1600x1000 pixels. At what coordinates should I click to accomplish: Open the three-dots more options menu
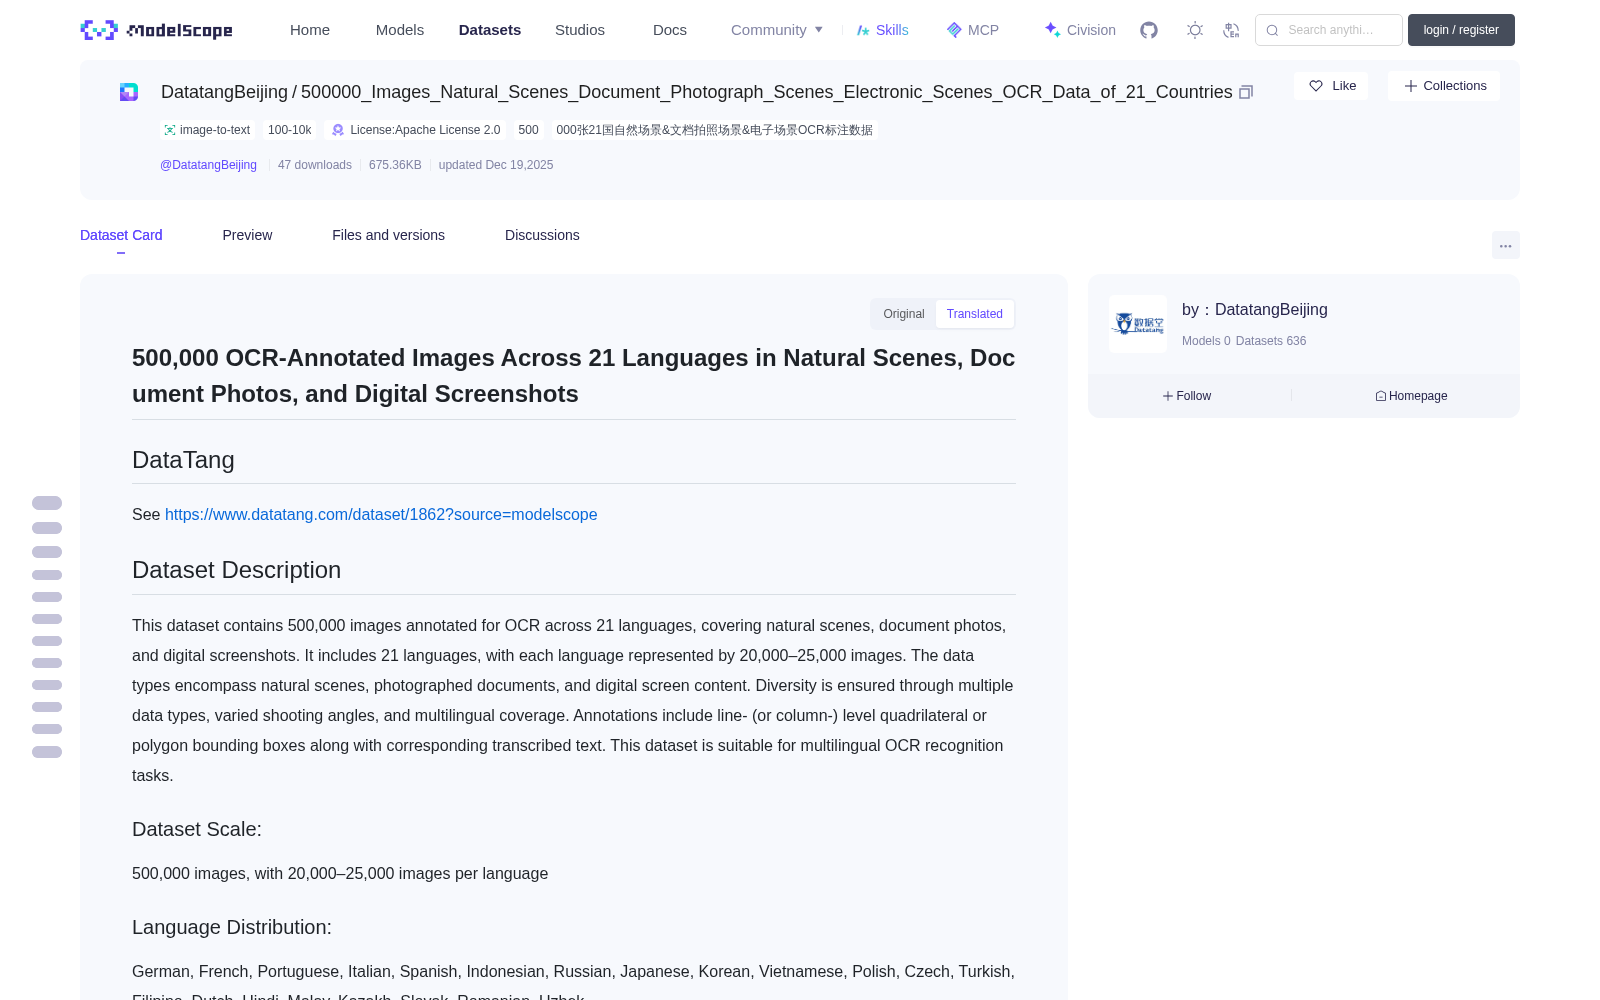coord(1506,245)
